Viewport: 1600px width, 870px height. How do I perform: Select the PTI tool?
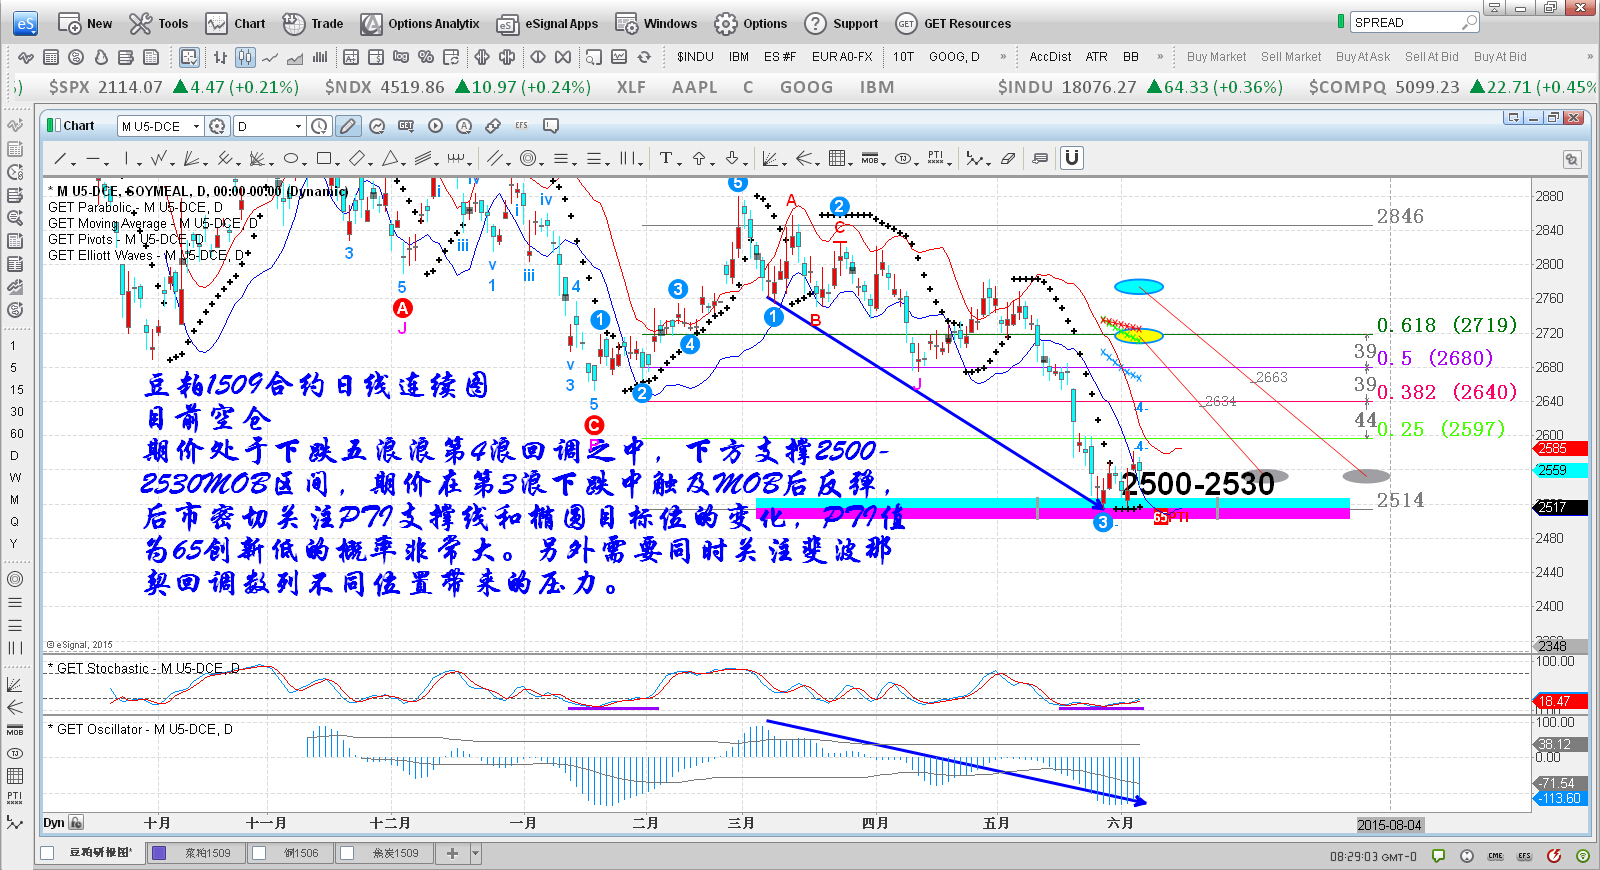pos(935,158)
